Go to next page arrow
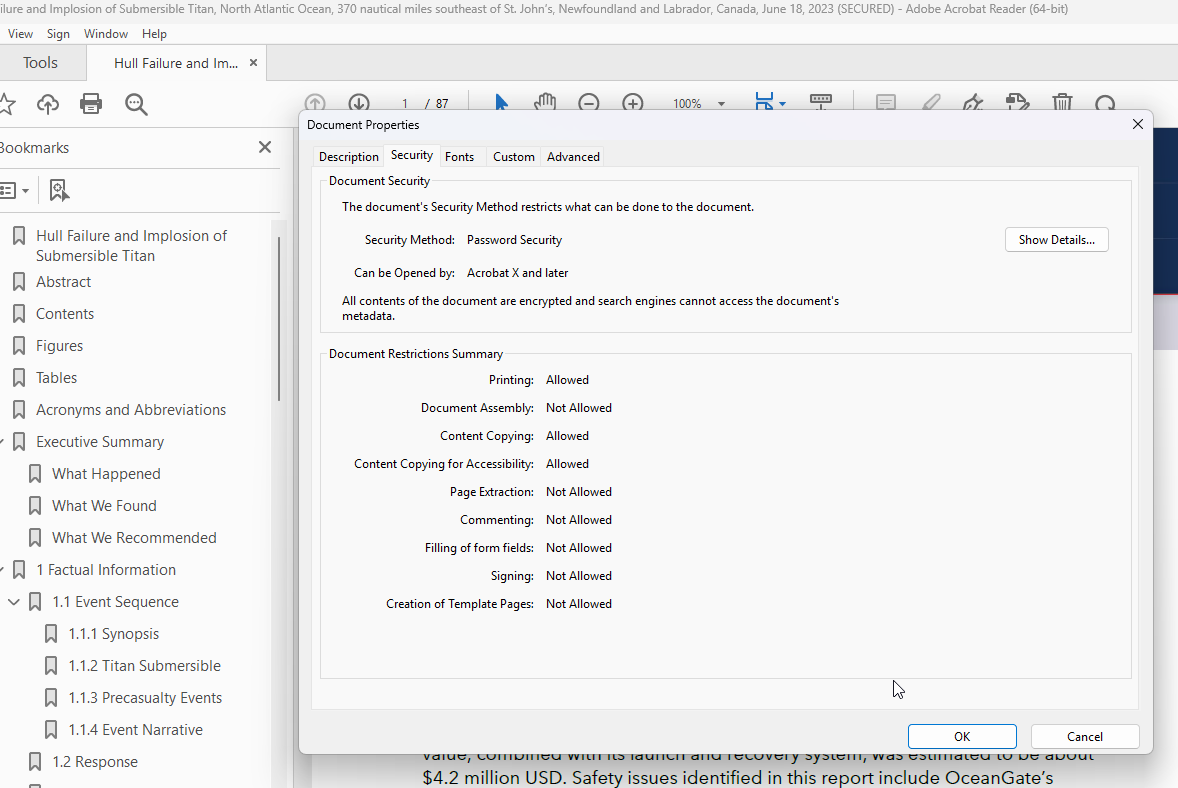 (x=359, y=103)
